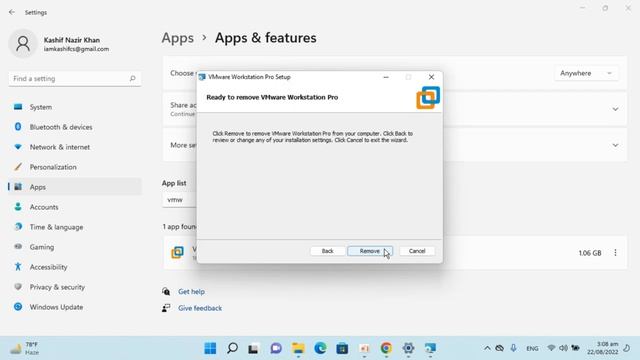
Task: Open Network & internet settings
Action: click(75, 147)
